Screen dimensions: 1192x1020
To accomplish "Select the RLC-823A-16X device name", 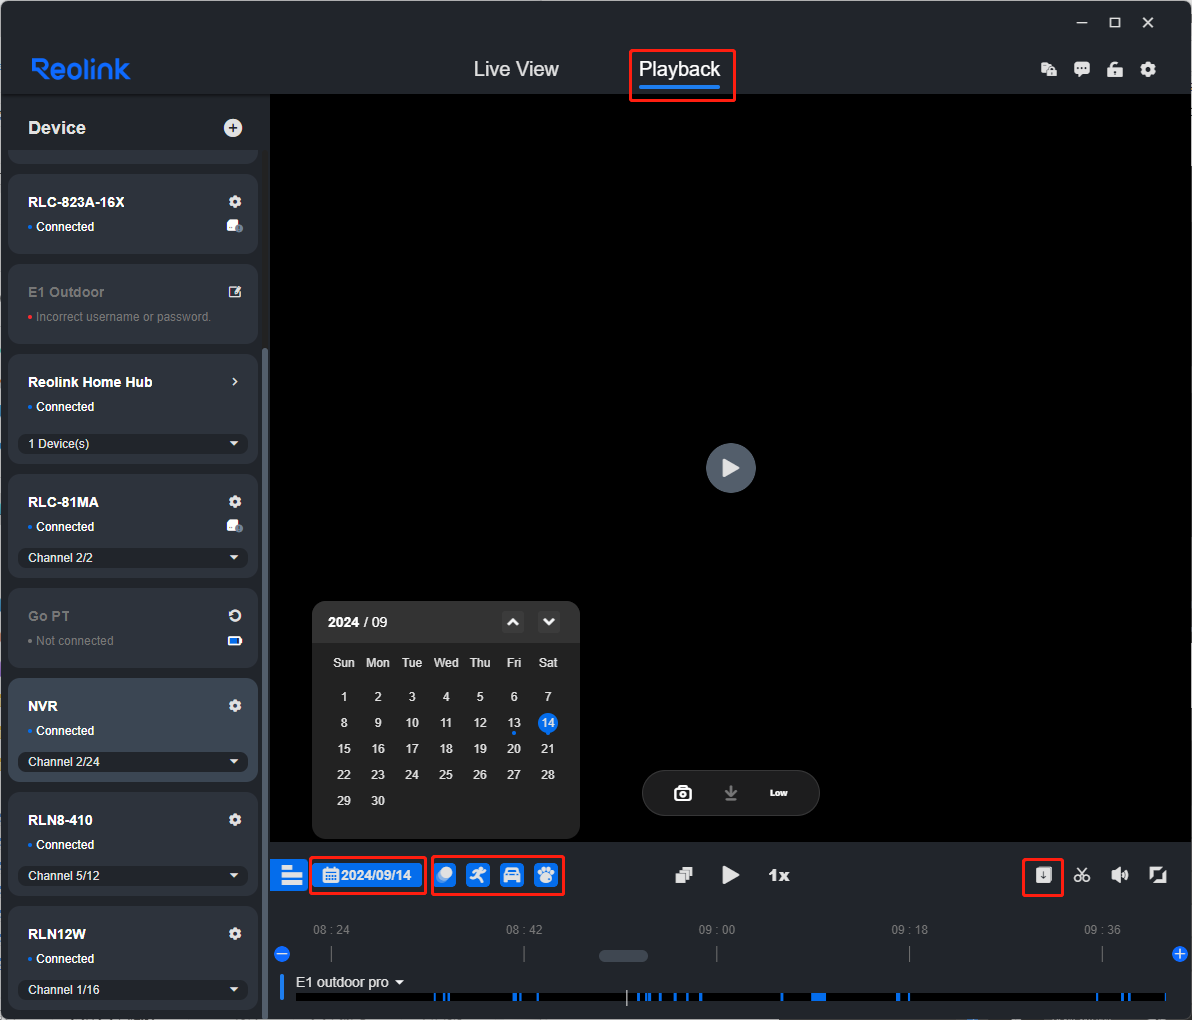I will click(76, 202).
